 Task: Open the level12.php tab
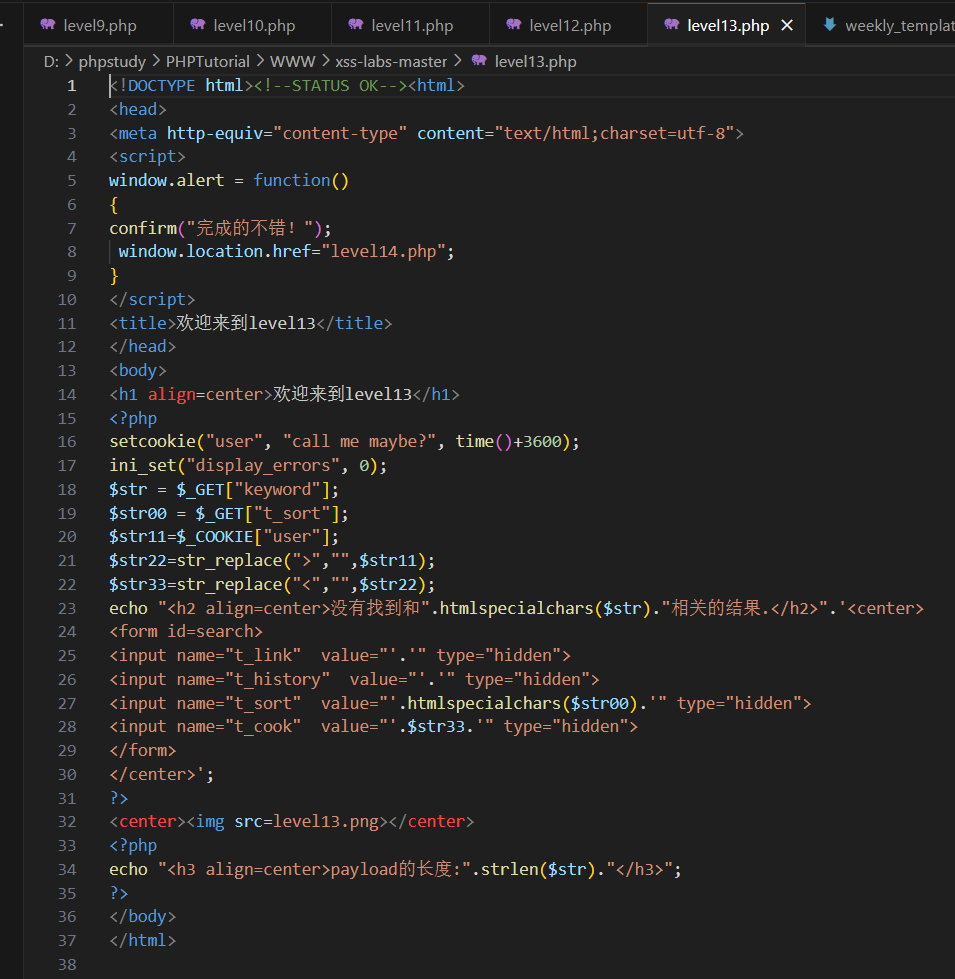click(568, 26)
